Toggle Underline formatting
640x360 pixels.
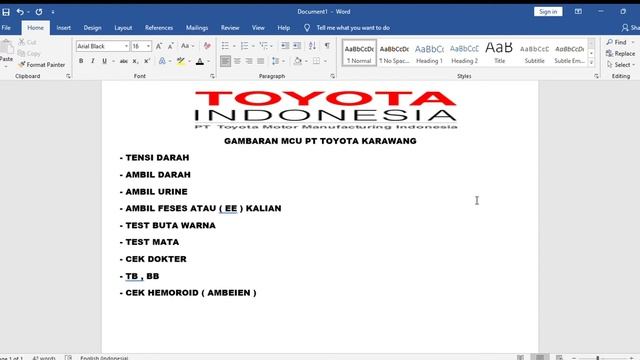pos(104,61)
